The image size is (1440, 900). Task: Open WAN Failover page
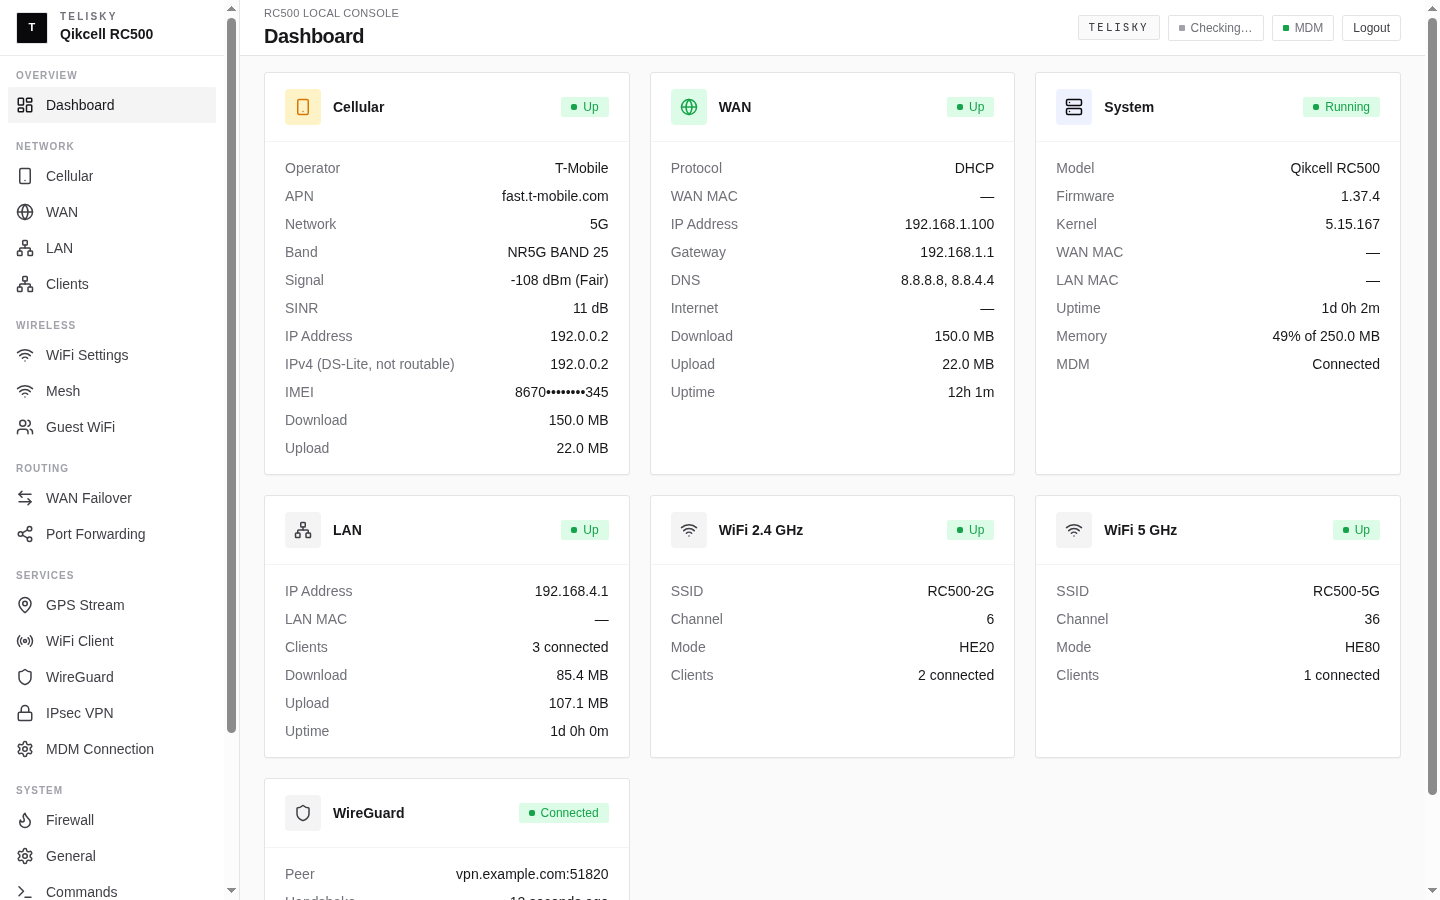click(x=112, y=498)
